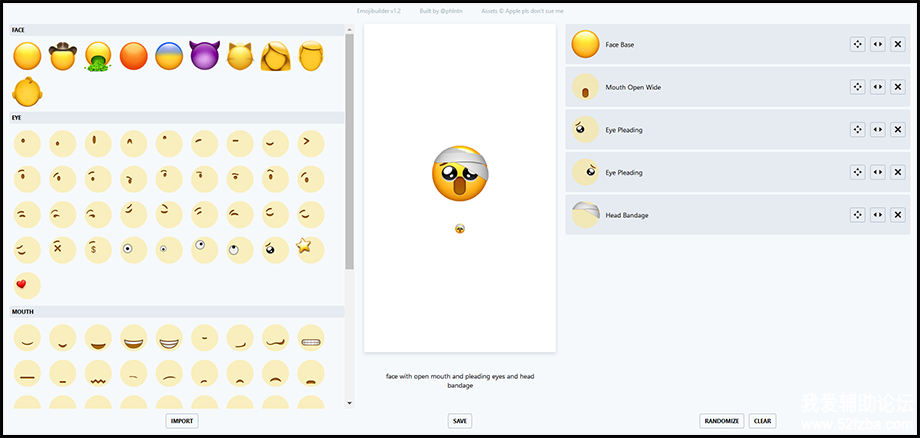The width and height of the screenshot is (920, 438).
Task: Select the plain yellow face base
Action: (x=27, y=56)
